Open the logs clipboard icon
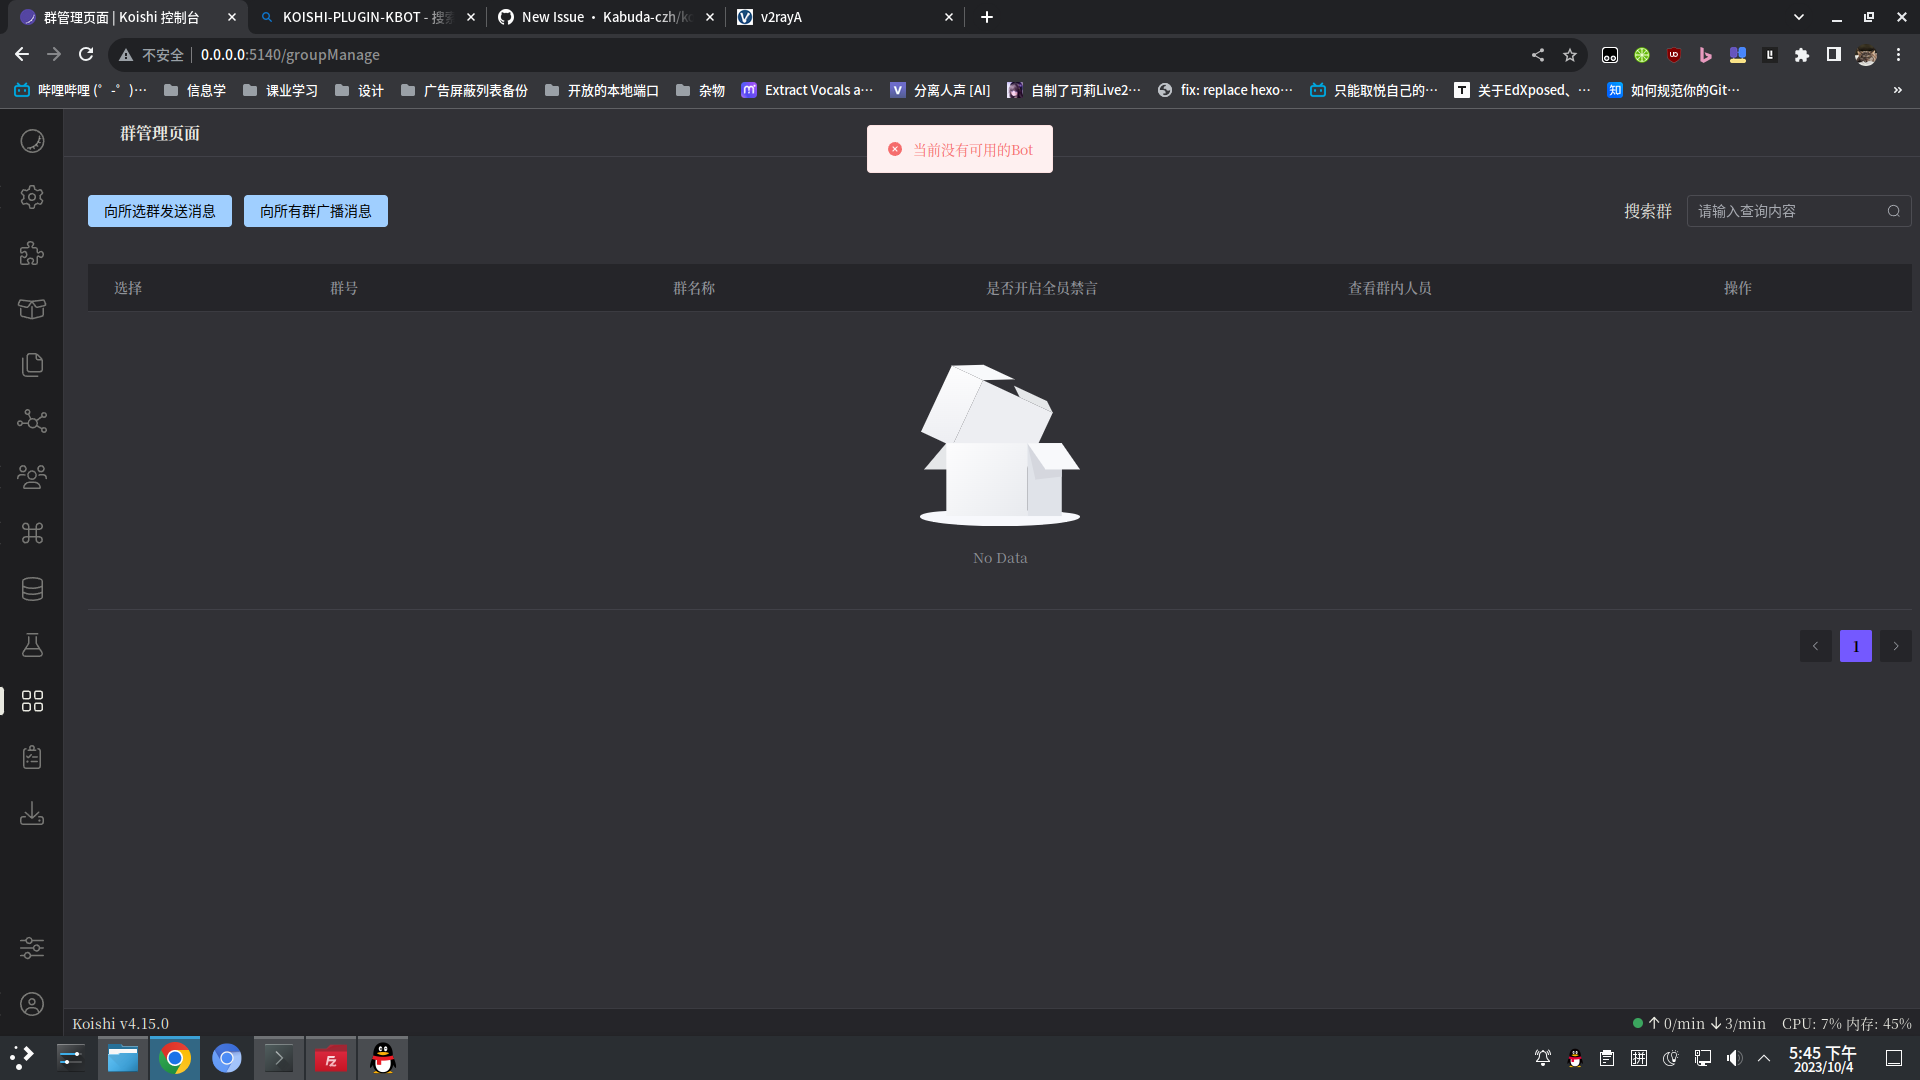Viewport: 1920px width, 1080px height. tap(32, 757)
